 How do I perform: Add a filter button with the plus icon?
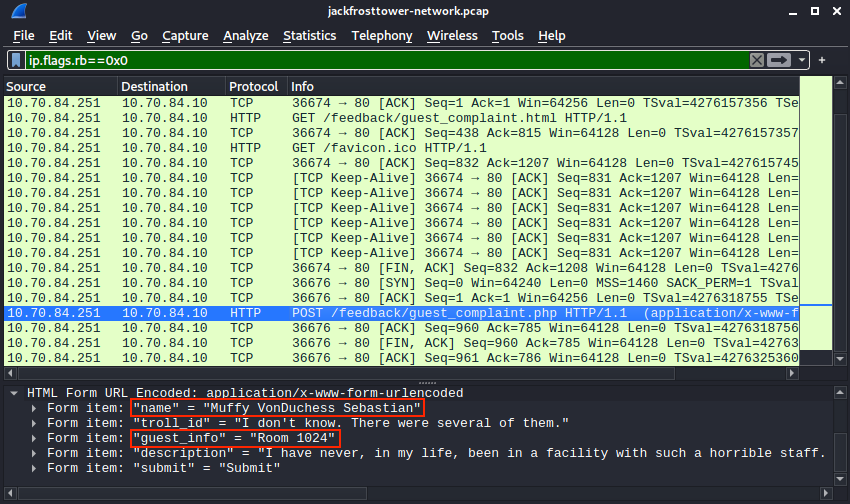[x=822, y=60]
